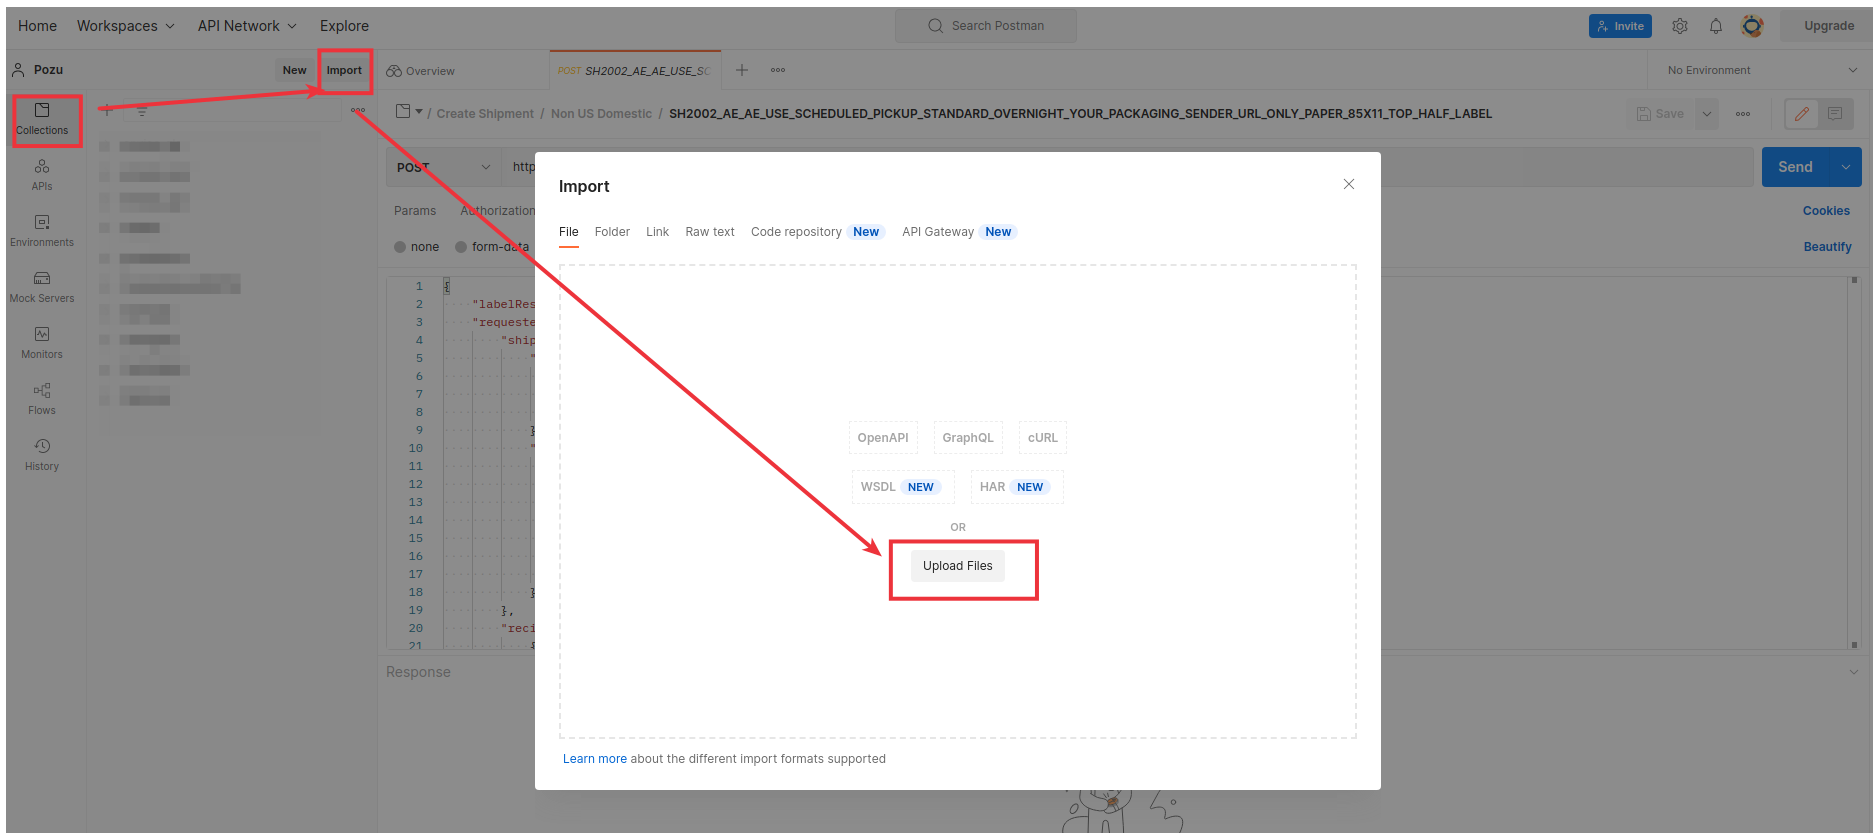This screenshot has height=833, width=1873.
Task: Open the Flows sidebar section
Action: point(42,398)
